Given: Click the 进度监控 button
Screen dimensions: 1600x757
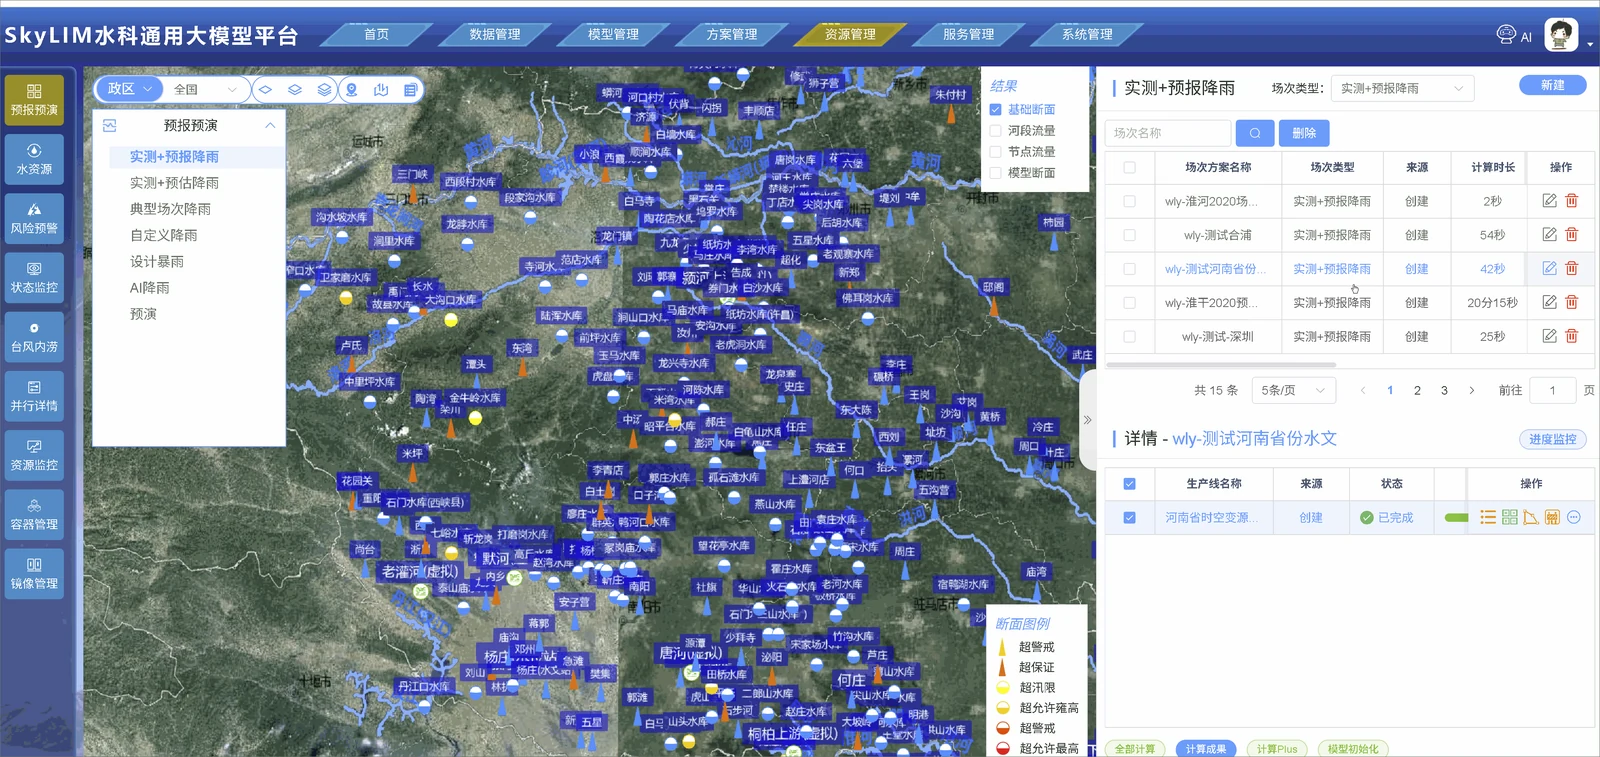Looking at the screenshot, I should (x=1552, y=439).
